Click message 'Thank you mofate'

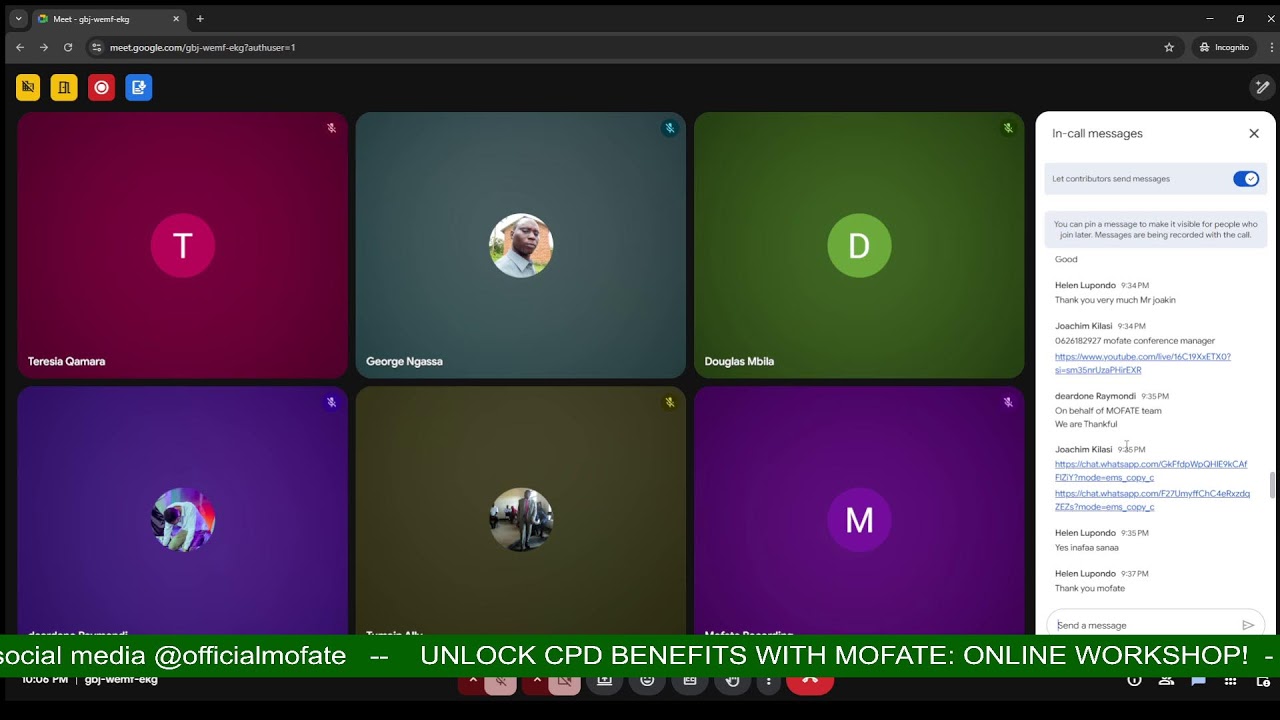(x=1090, y=589)
